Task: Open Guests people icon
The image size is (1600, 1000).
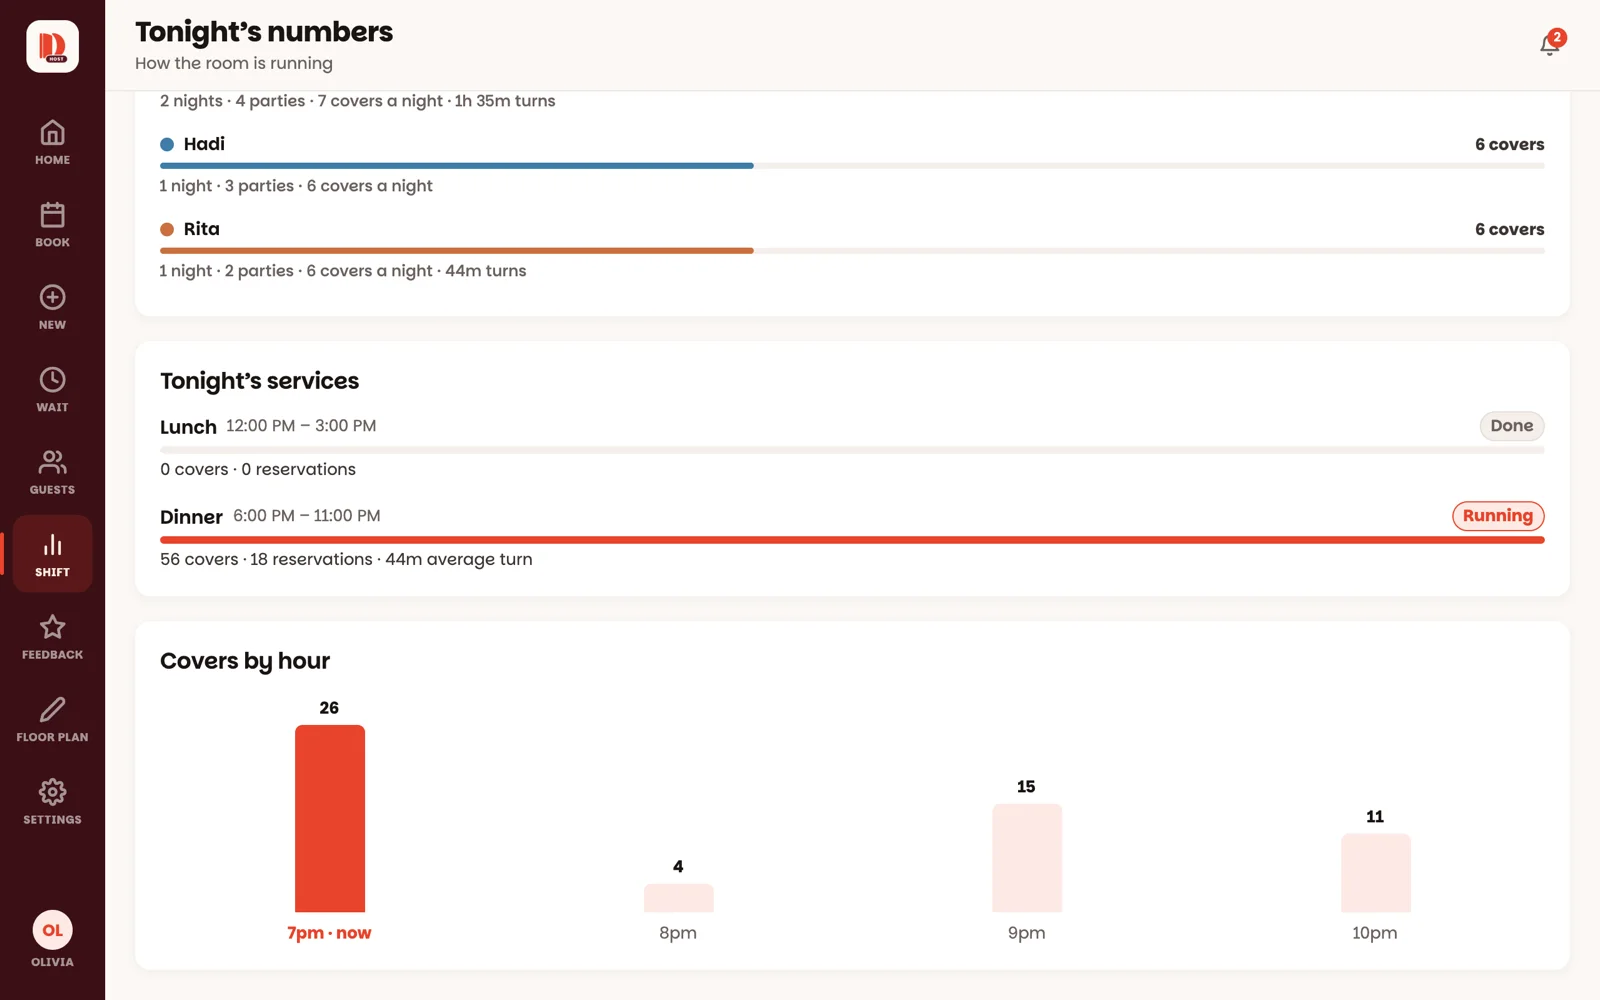Action: (x=52, y=462)
